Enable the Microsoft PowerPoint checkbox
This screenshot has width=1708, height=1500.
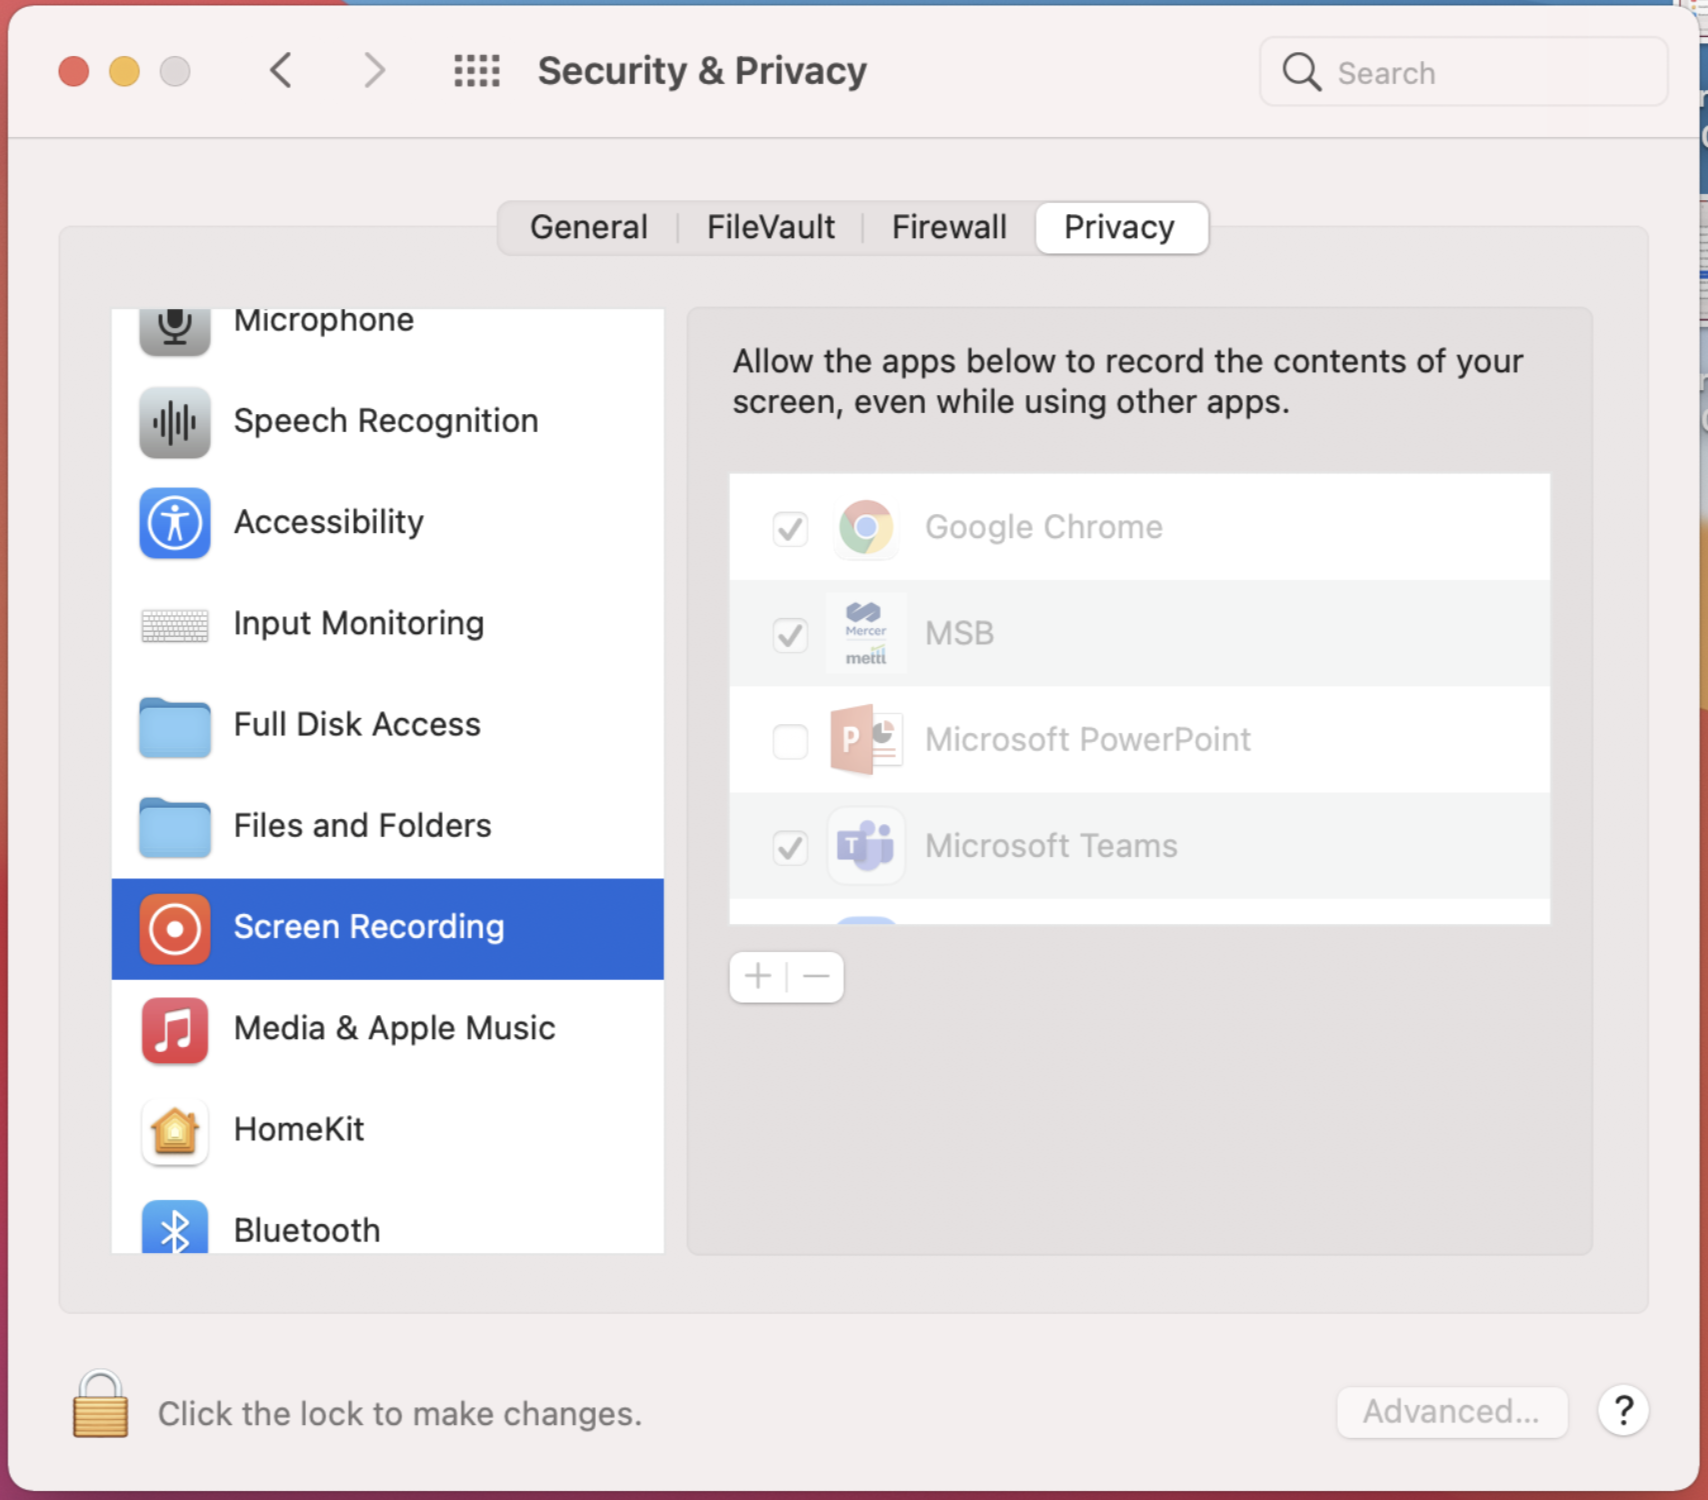790,741
